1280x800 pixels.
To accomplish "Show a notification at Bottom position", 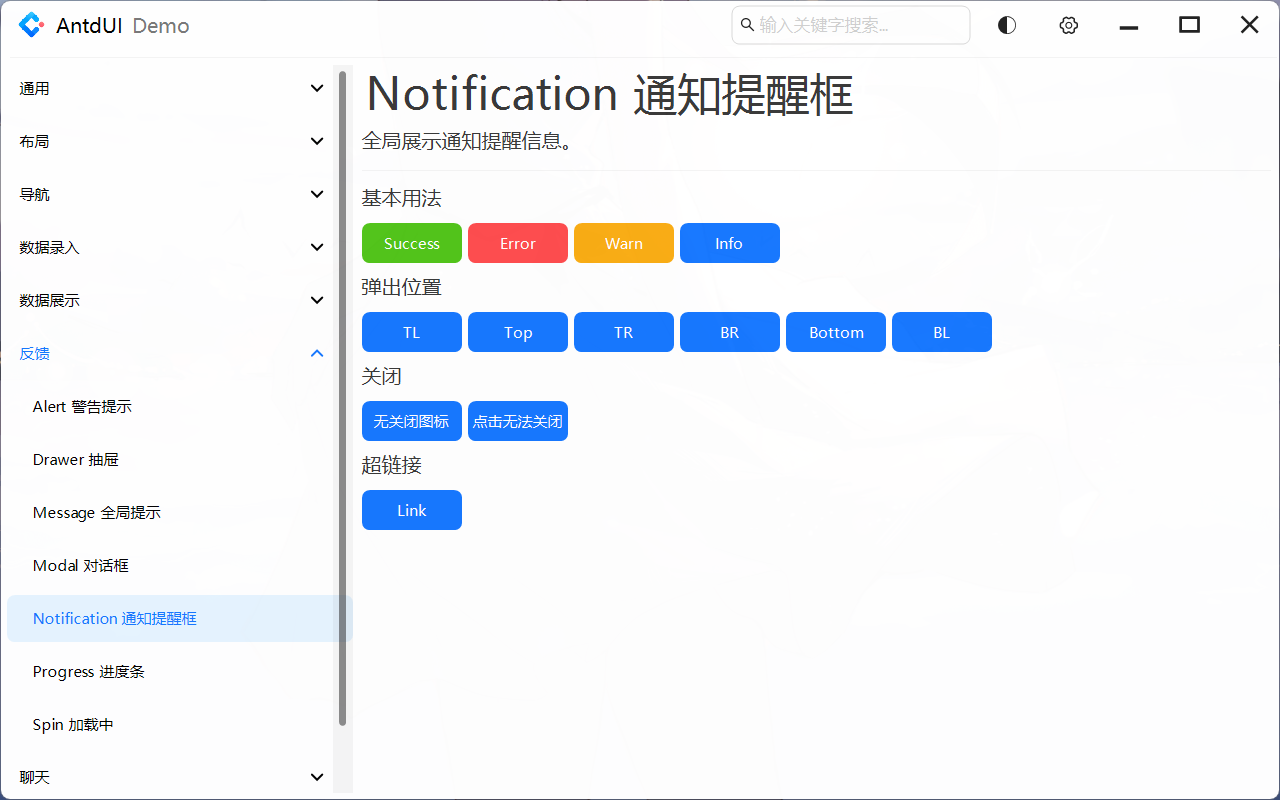I will pyautogui.click(x=835, y=332).
